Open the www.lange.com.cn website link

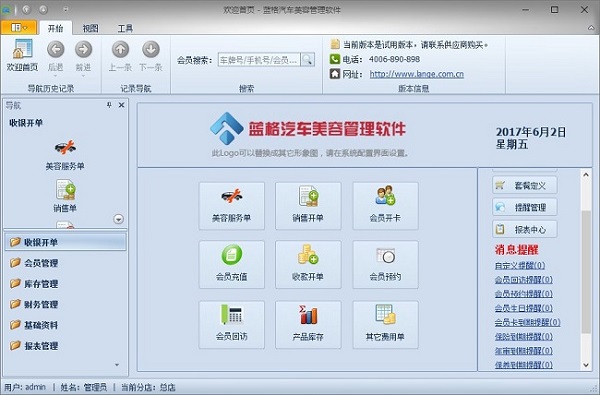416,74
